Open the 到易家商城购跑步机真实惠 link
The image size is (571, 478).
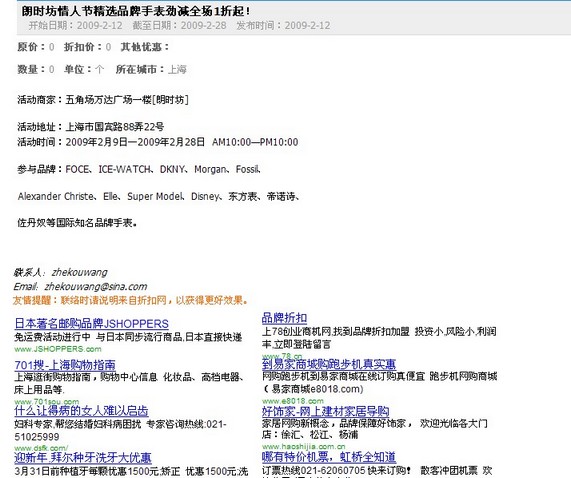[329, 364]
